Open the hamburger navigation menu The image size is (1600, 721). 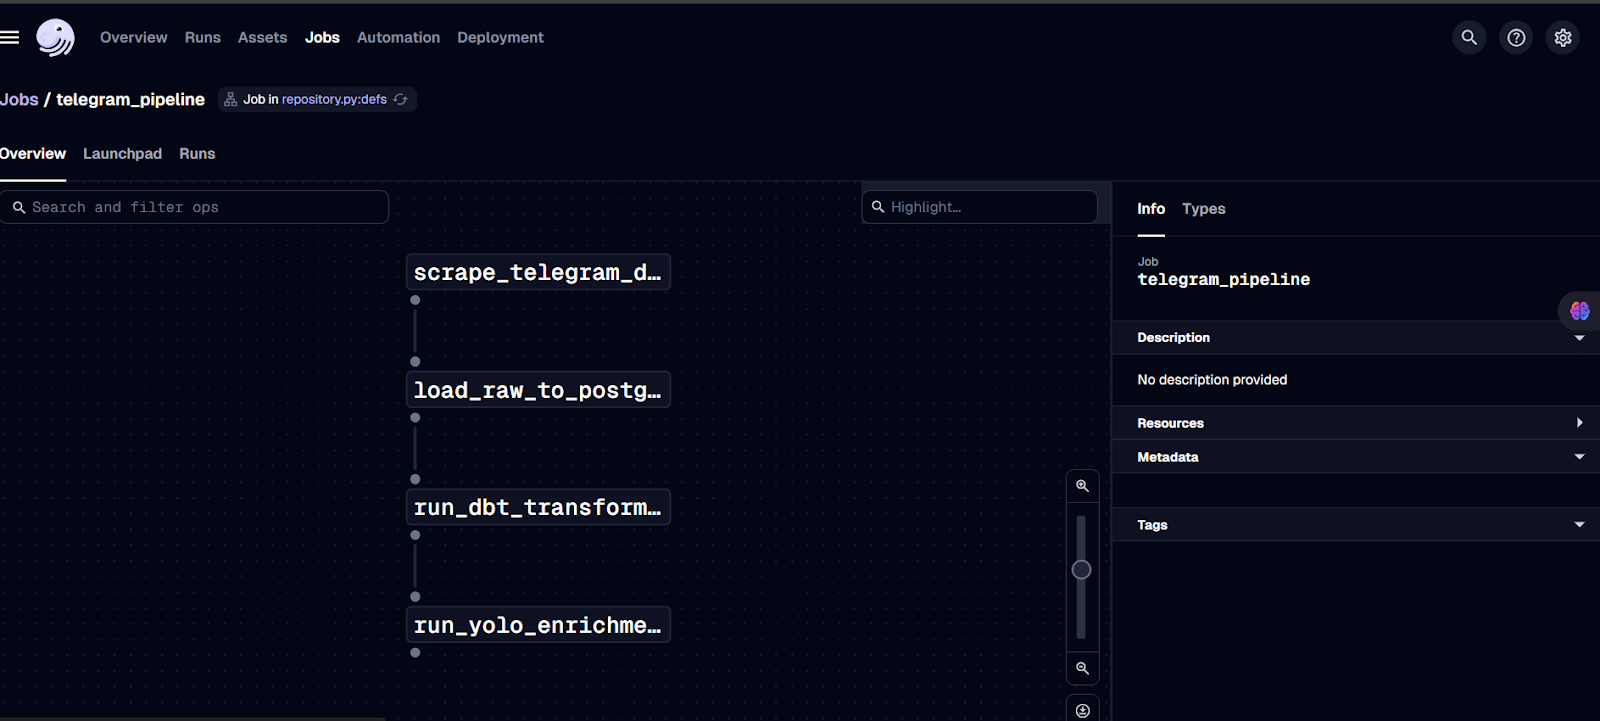pos(10,37)
